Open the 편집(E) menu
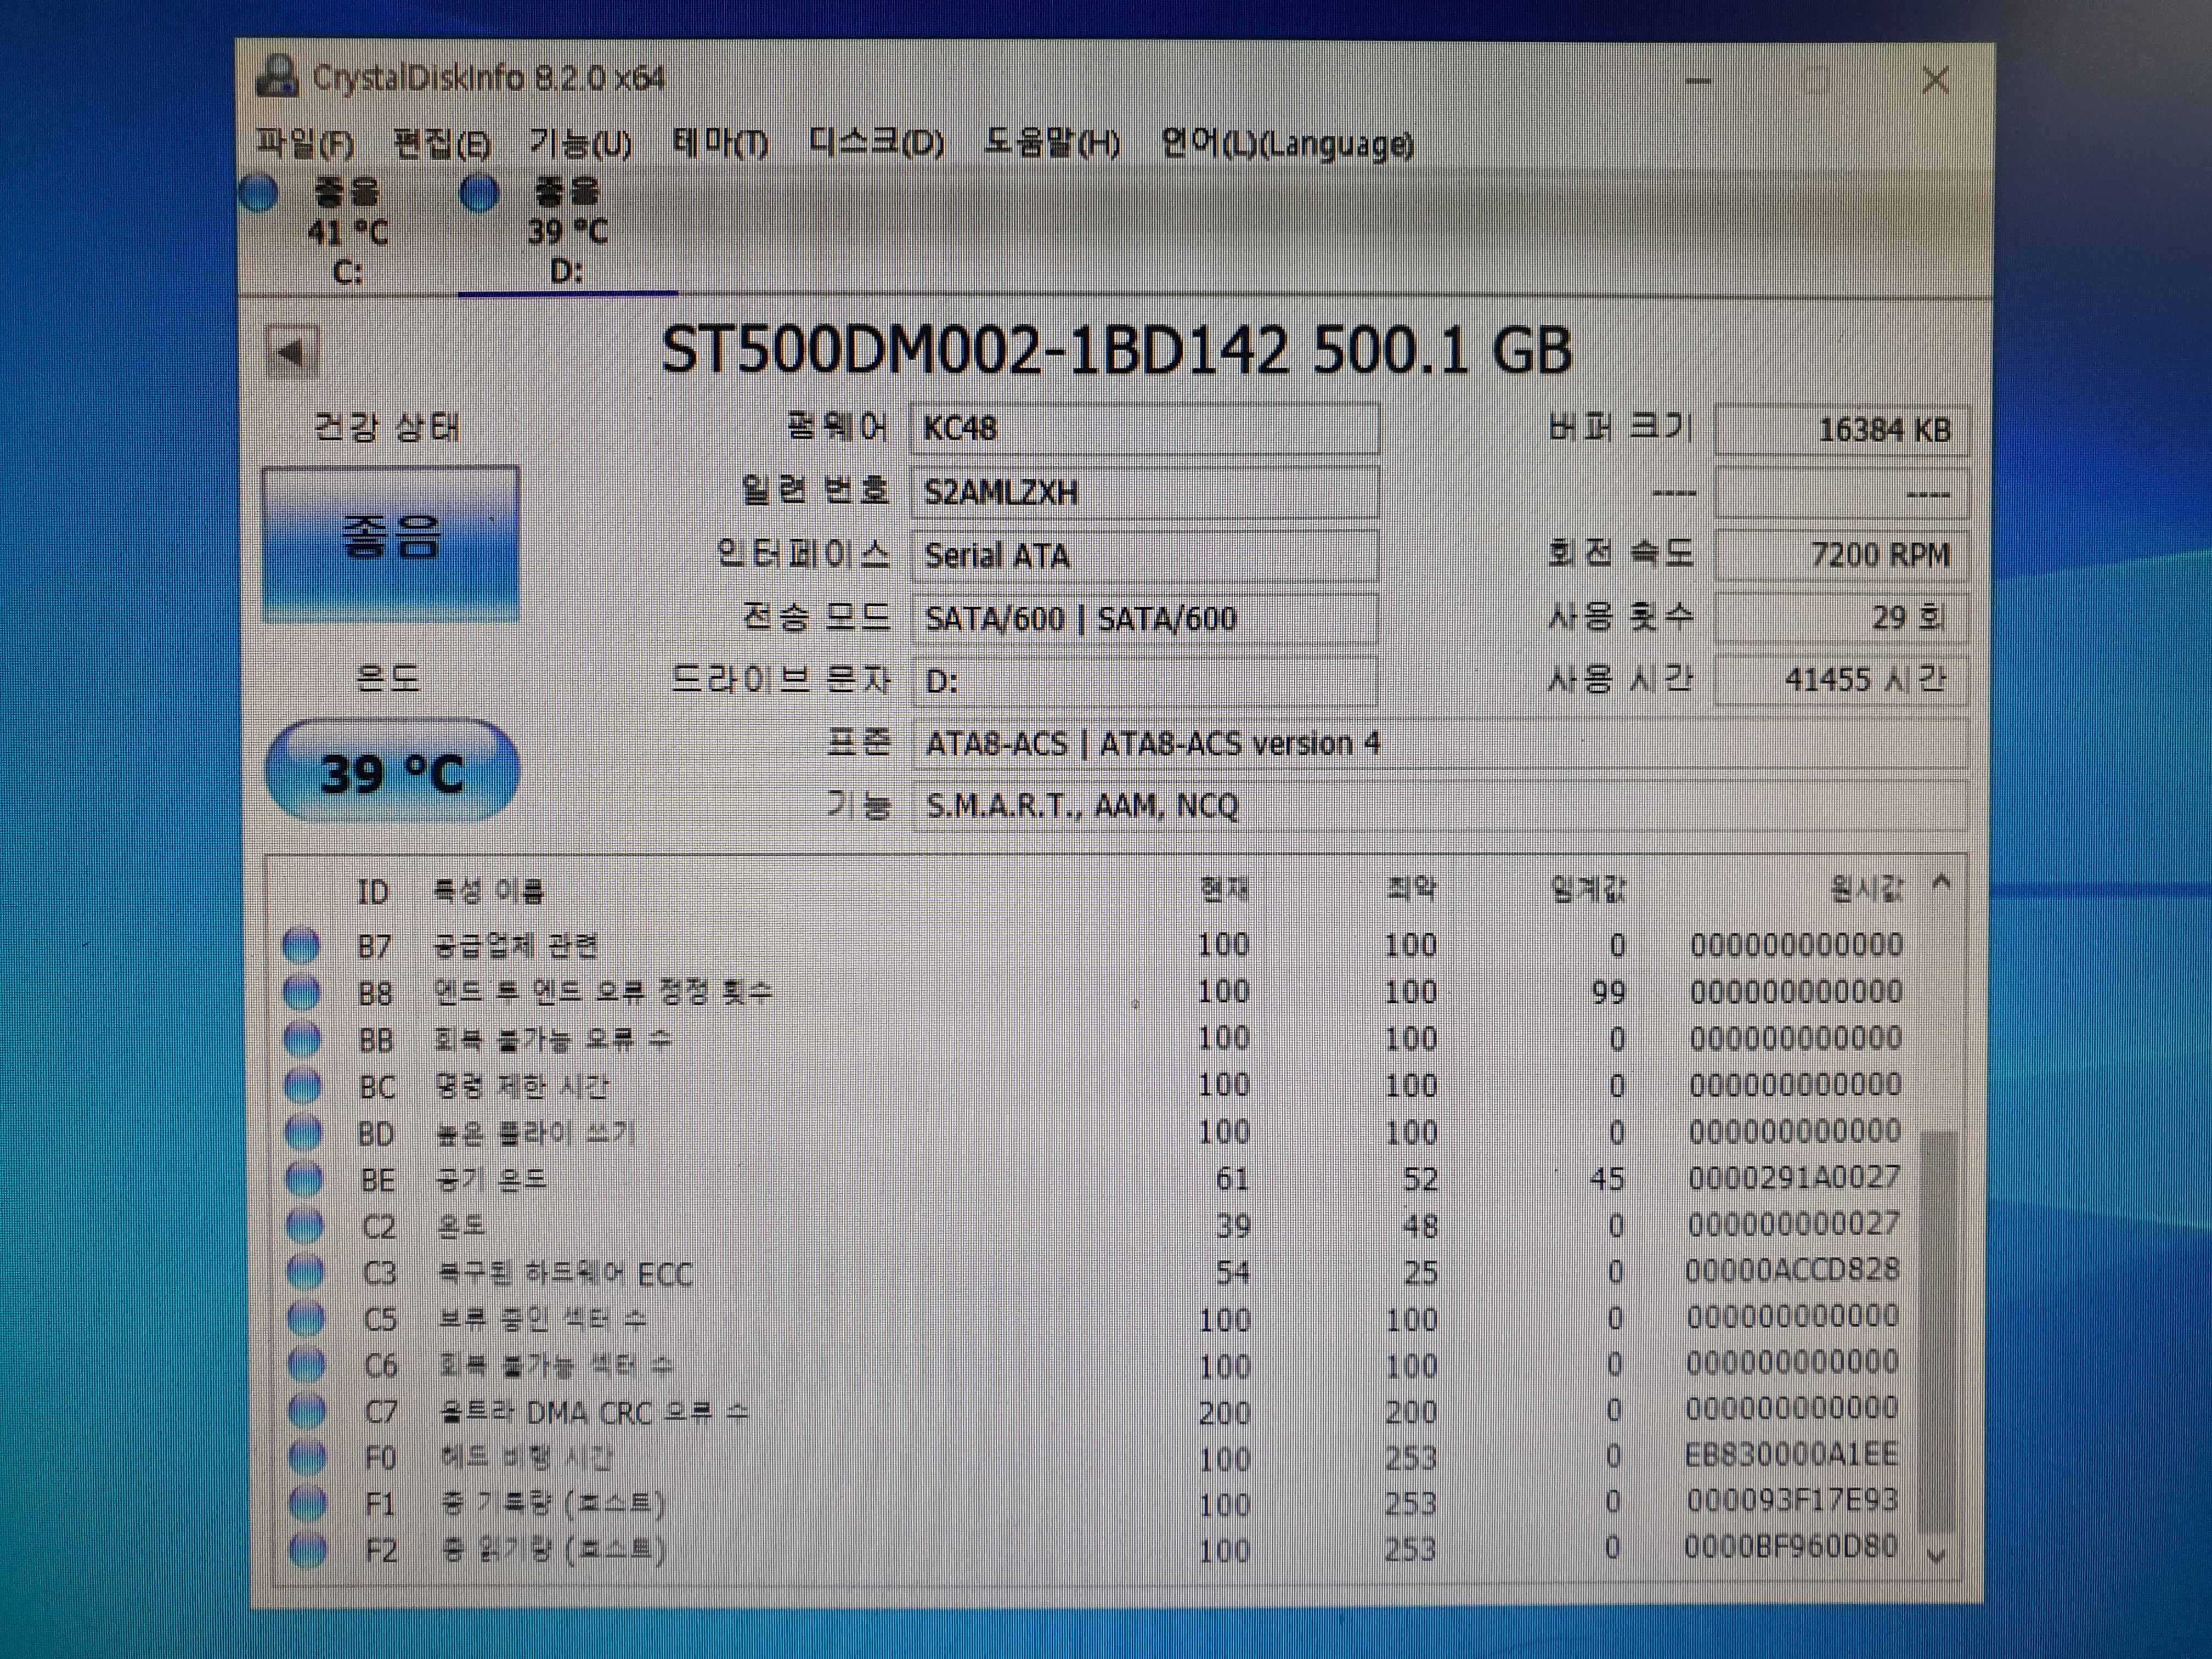Image resolution: width=2212 pixels, height=1659 pixels. point(442,143)
